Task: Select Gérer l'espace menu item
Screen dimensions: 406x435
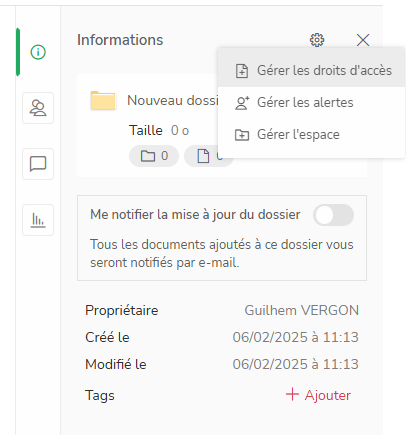Action: pyautogui.click(x=312, y=135)
